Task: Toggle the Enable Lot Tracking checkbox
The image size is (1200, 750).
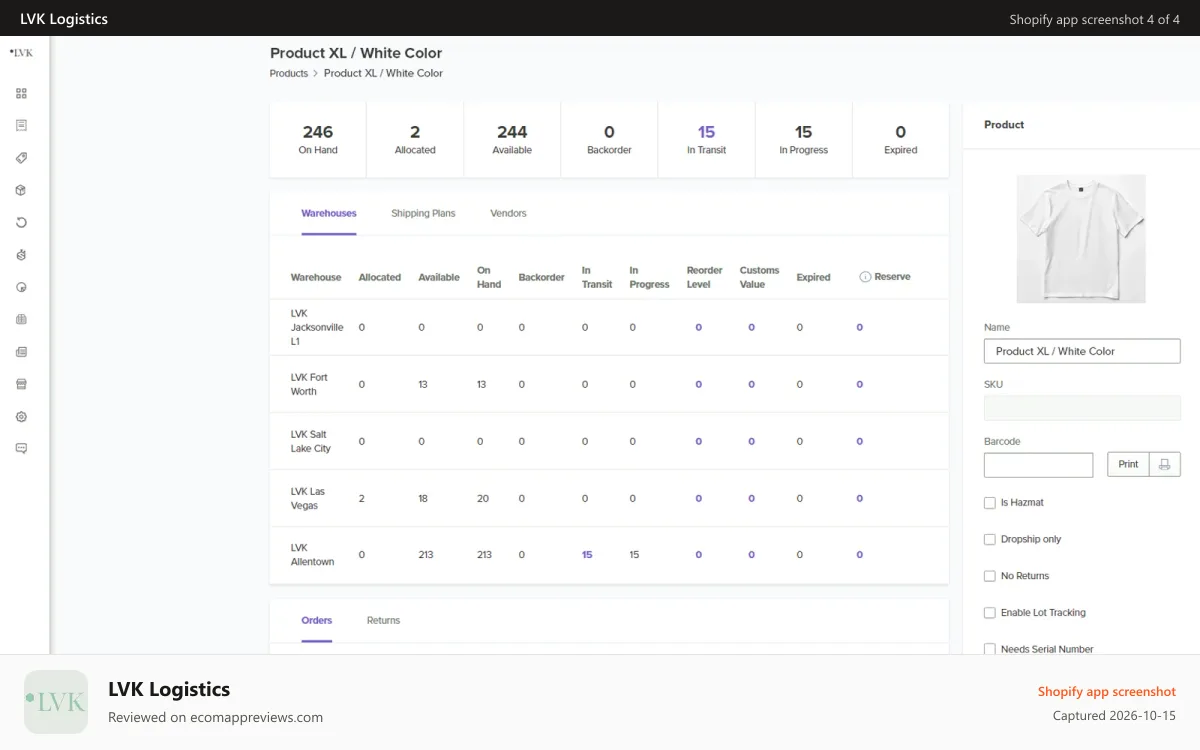Action: tap(990, 613)
